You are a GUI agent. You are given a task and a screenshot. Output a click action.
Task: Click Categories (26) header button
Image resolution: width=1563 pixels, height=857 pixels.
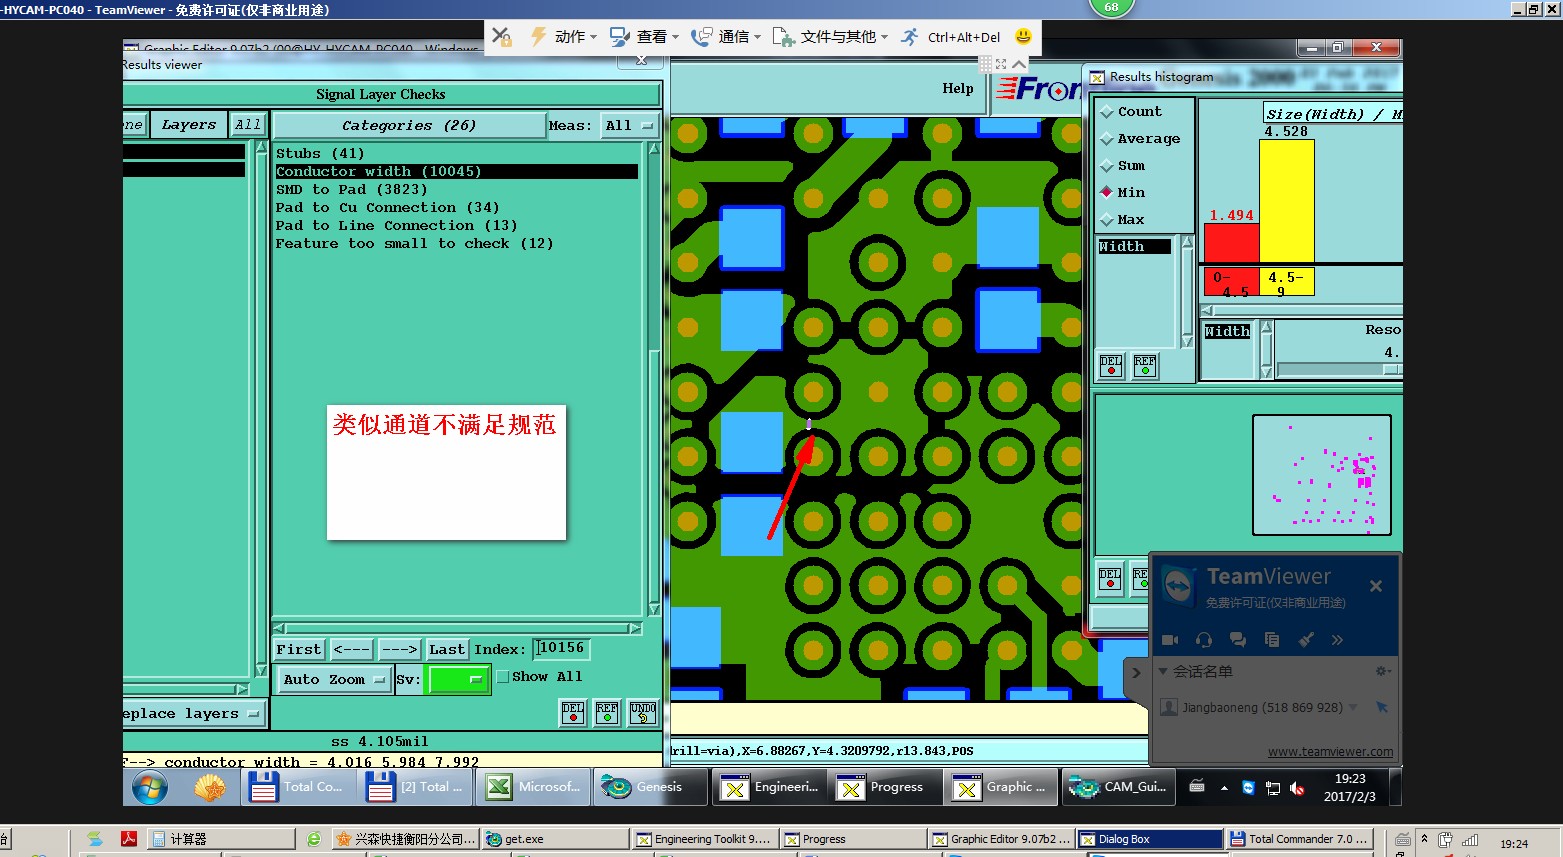pyautogui.click(x=409, y=126)
